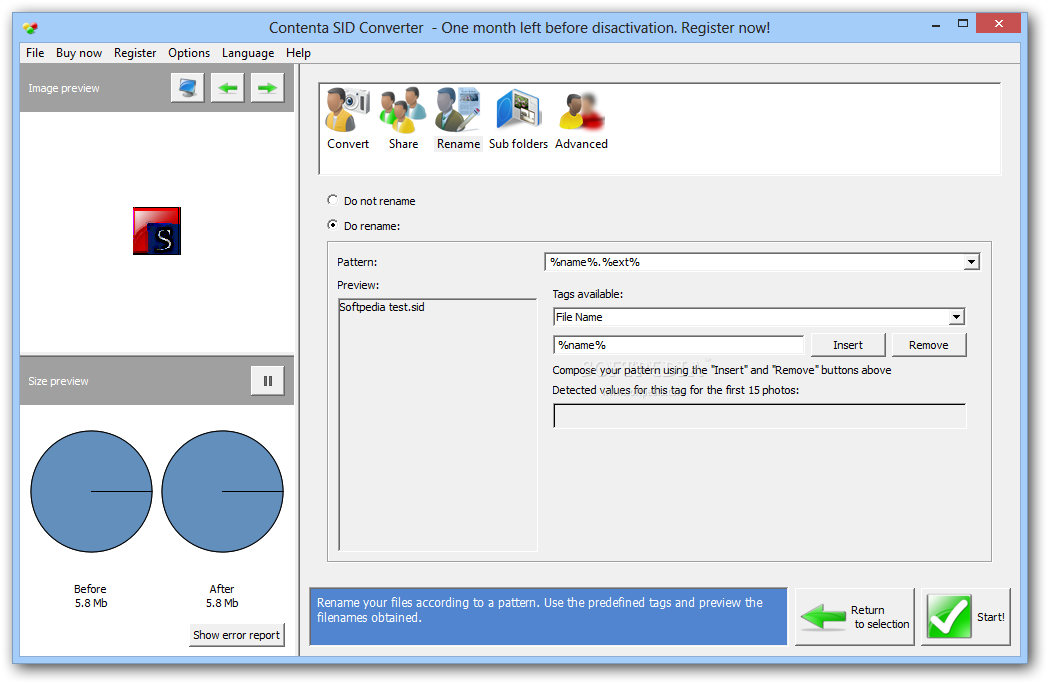Click the full-screen preview monitor icon
This screenshot has width=1048, height=684.
point(187,88)
